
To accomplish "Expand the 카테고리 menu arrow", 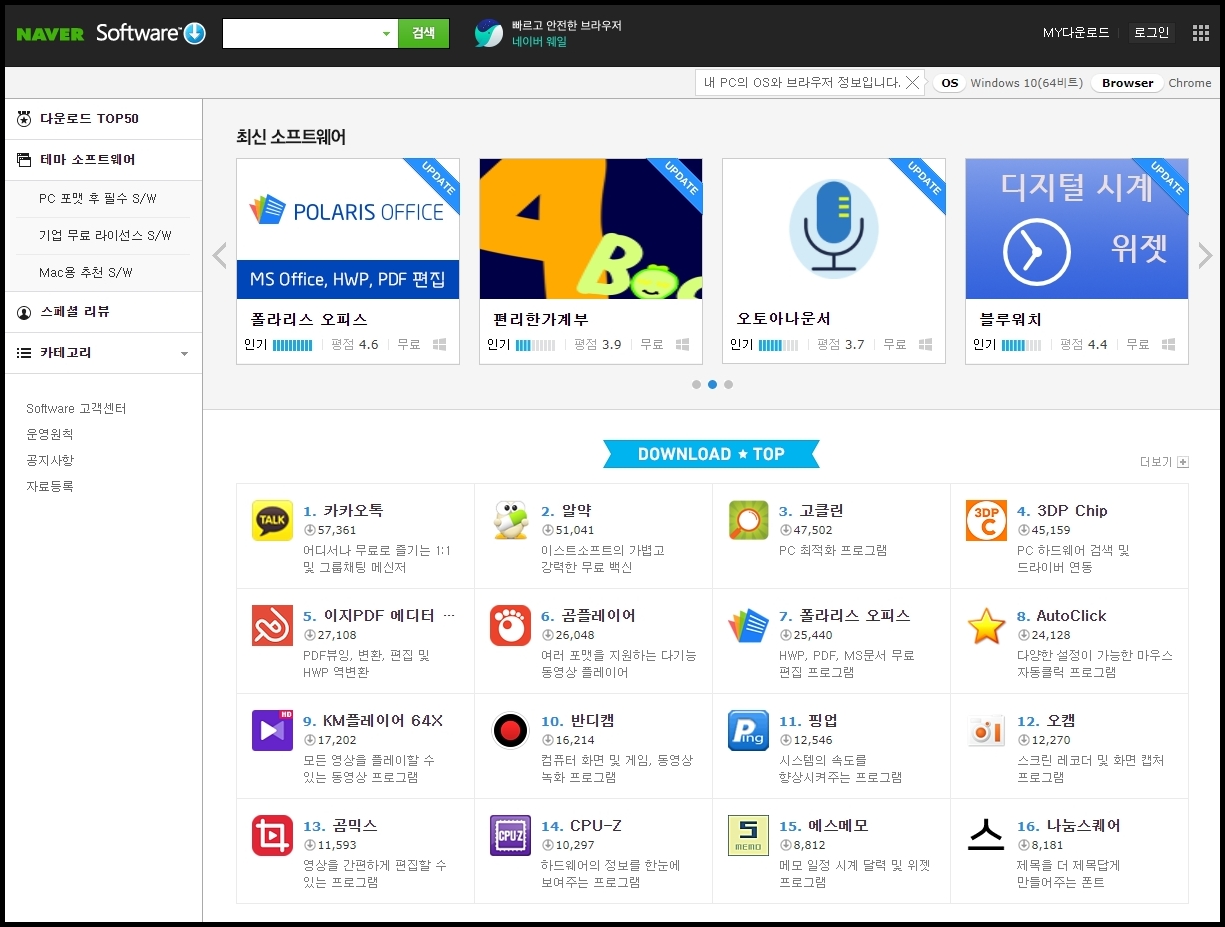I will pyautogui.click(x=184, y=353).
